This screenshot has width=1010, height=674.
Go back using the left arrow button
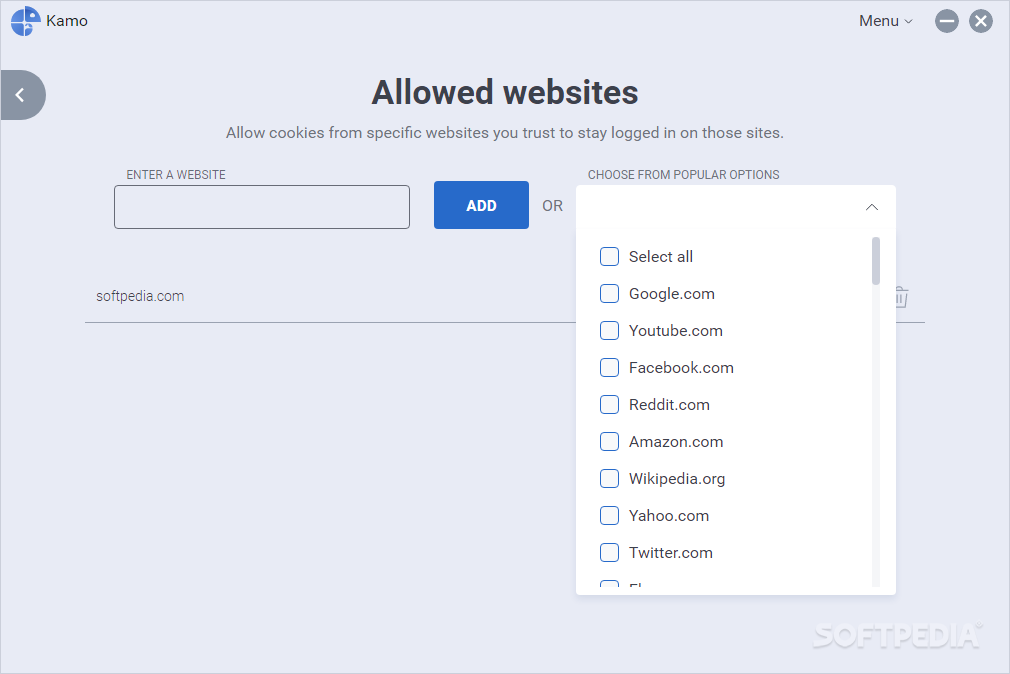[23, 95]
